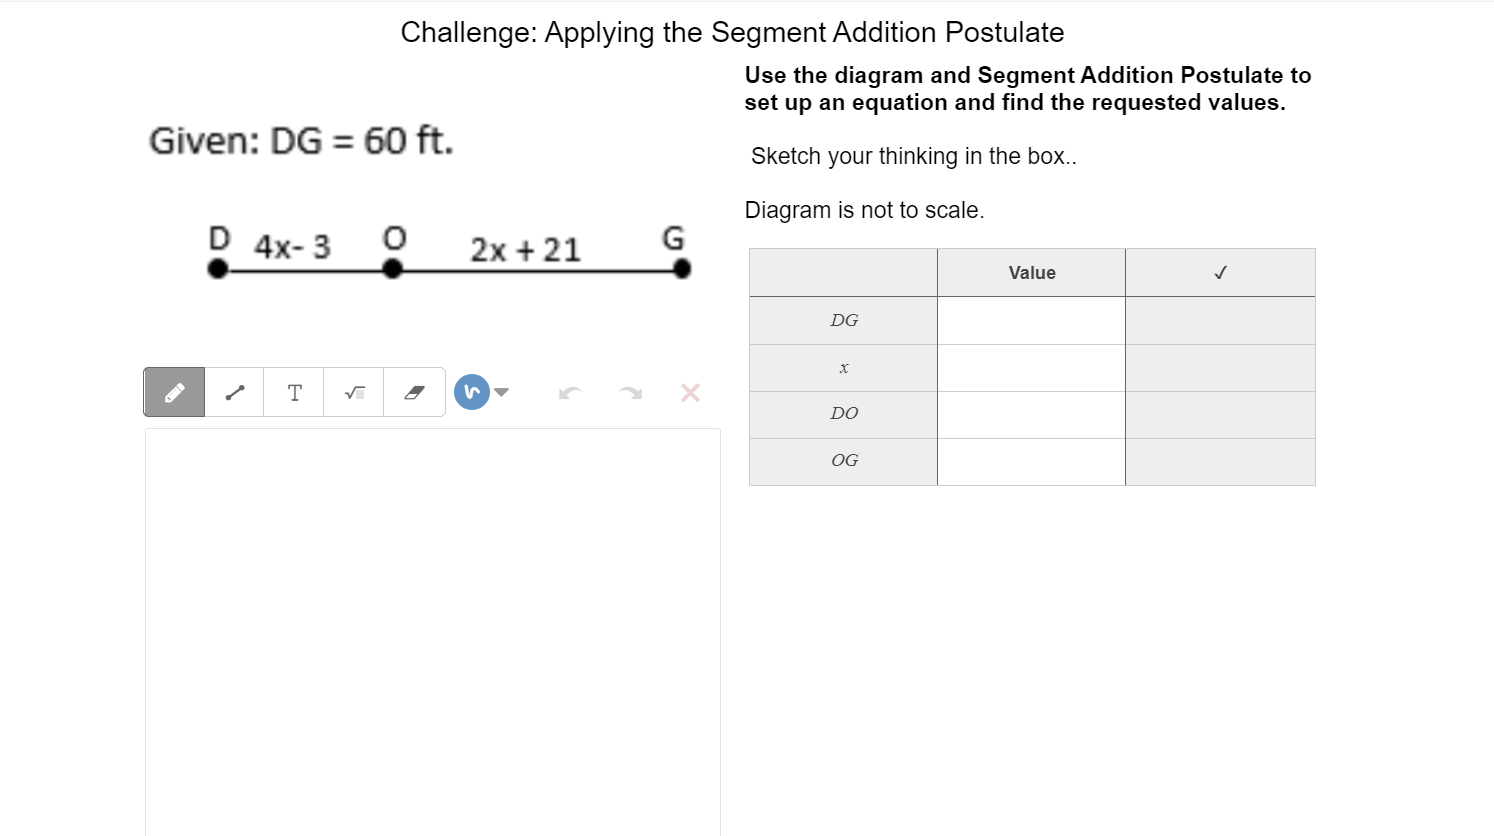Click the x value input cell
This screenshot has width=1494, height=836.
tap(1031, 367)
